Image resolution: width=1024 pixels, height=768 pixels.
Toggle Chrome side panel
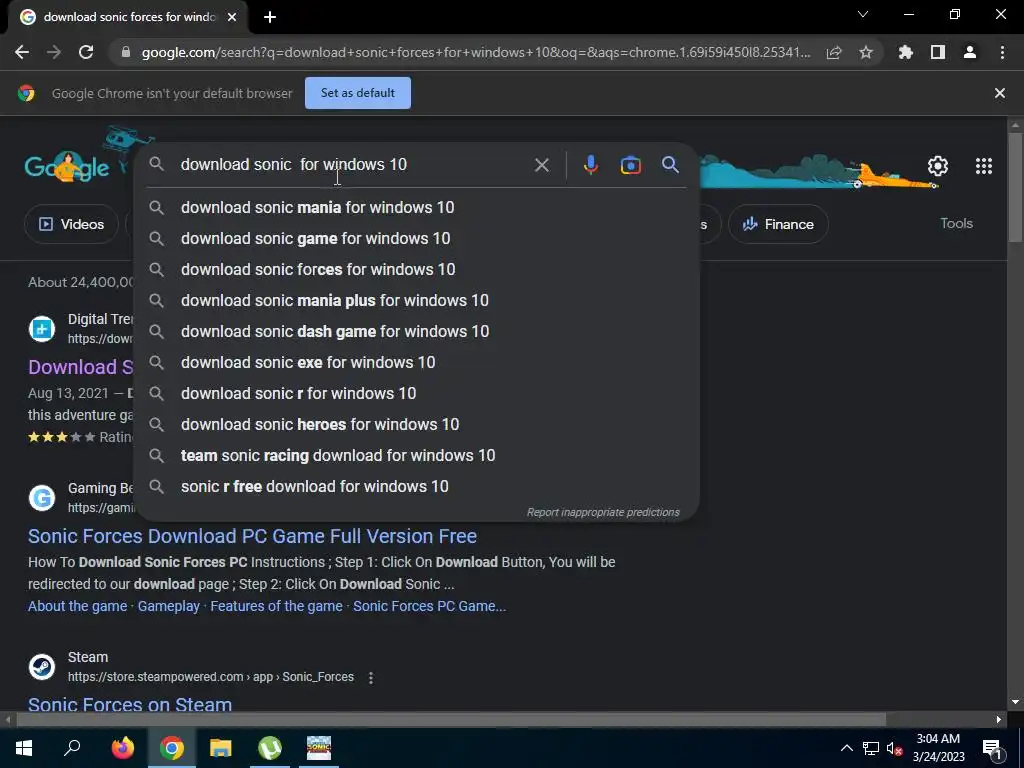coord(938,52)
